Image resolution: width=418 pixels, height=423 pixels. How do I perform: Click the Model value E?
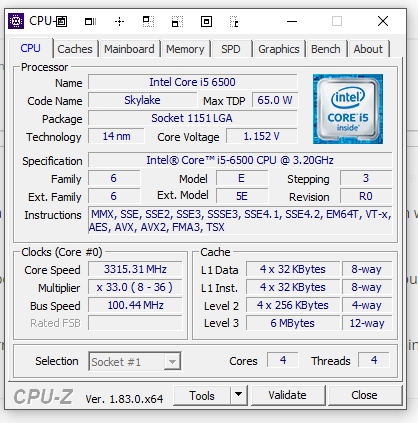coord(242,178)
